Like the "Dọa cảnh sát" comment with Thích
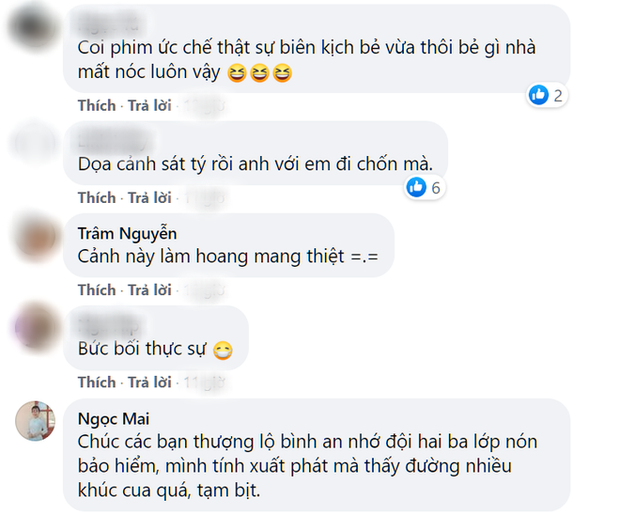The image size is (620, 515). point(96,197)
